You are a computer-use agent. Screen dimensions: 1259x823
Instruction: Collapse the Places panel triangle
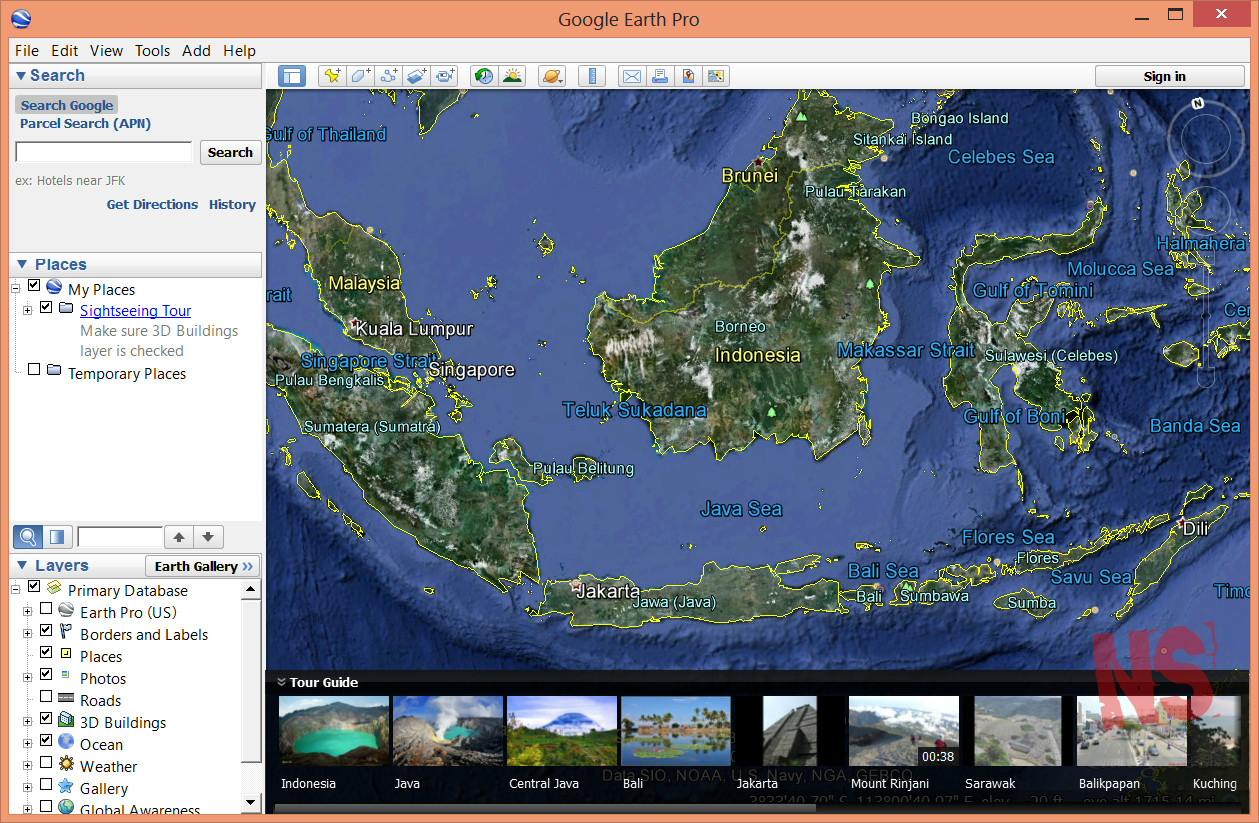21,264
